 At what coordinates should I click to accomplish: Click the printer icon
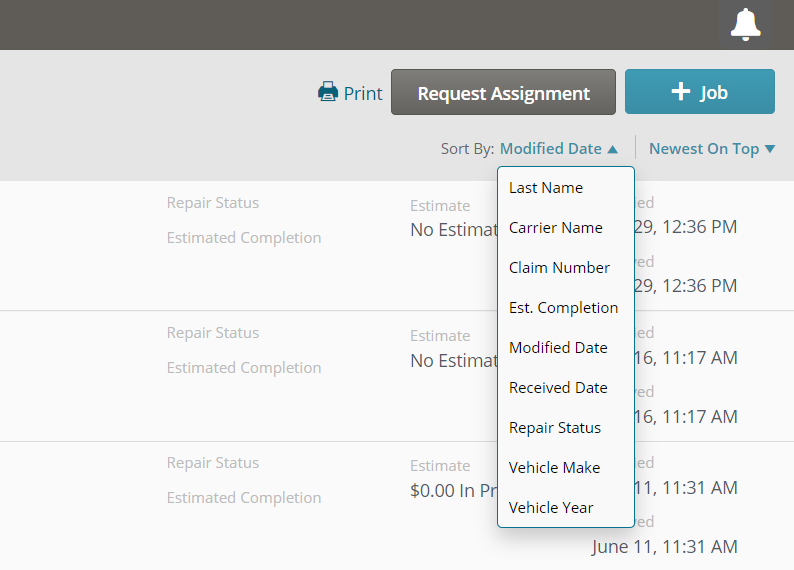(x=328, y=92)
